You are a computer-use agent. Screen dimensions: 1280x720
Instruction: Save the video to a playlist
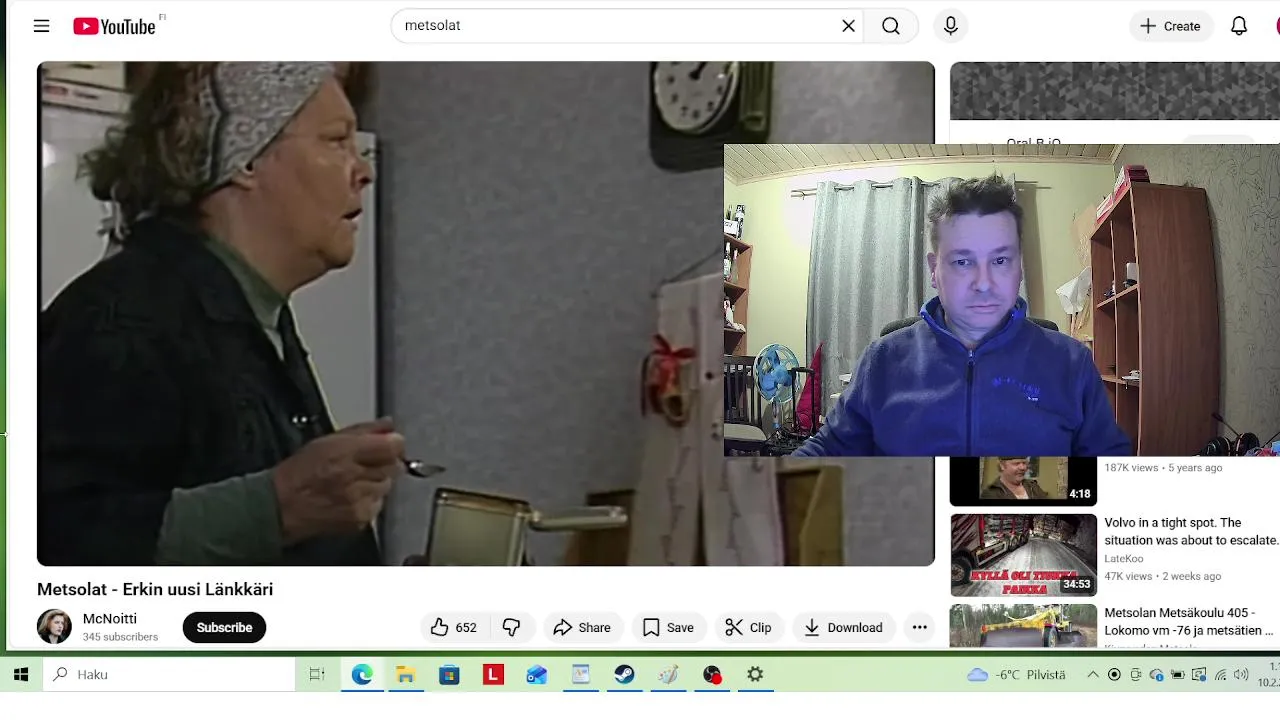(x=668, y=627)
